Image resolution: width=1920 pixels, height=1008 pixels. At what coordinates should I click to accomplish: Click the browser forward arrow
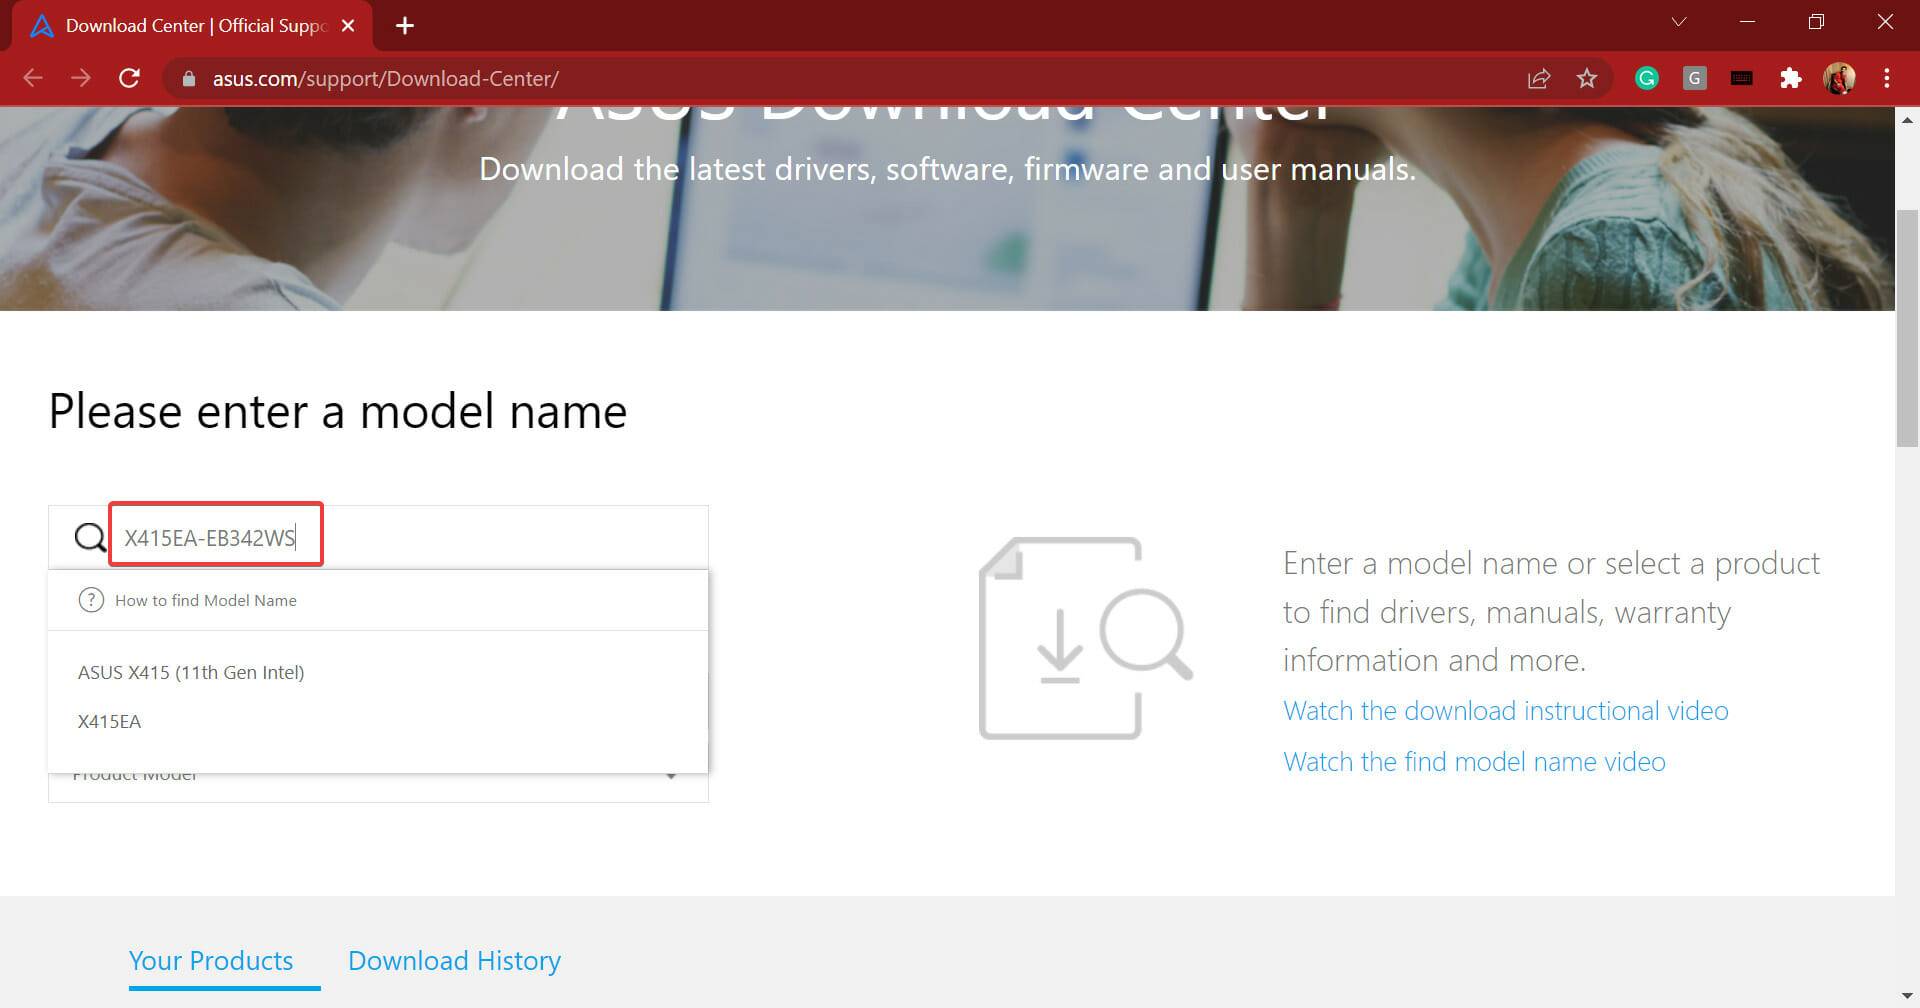pos(81,78)
